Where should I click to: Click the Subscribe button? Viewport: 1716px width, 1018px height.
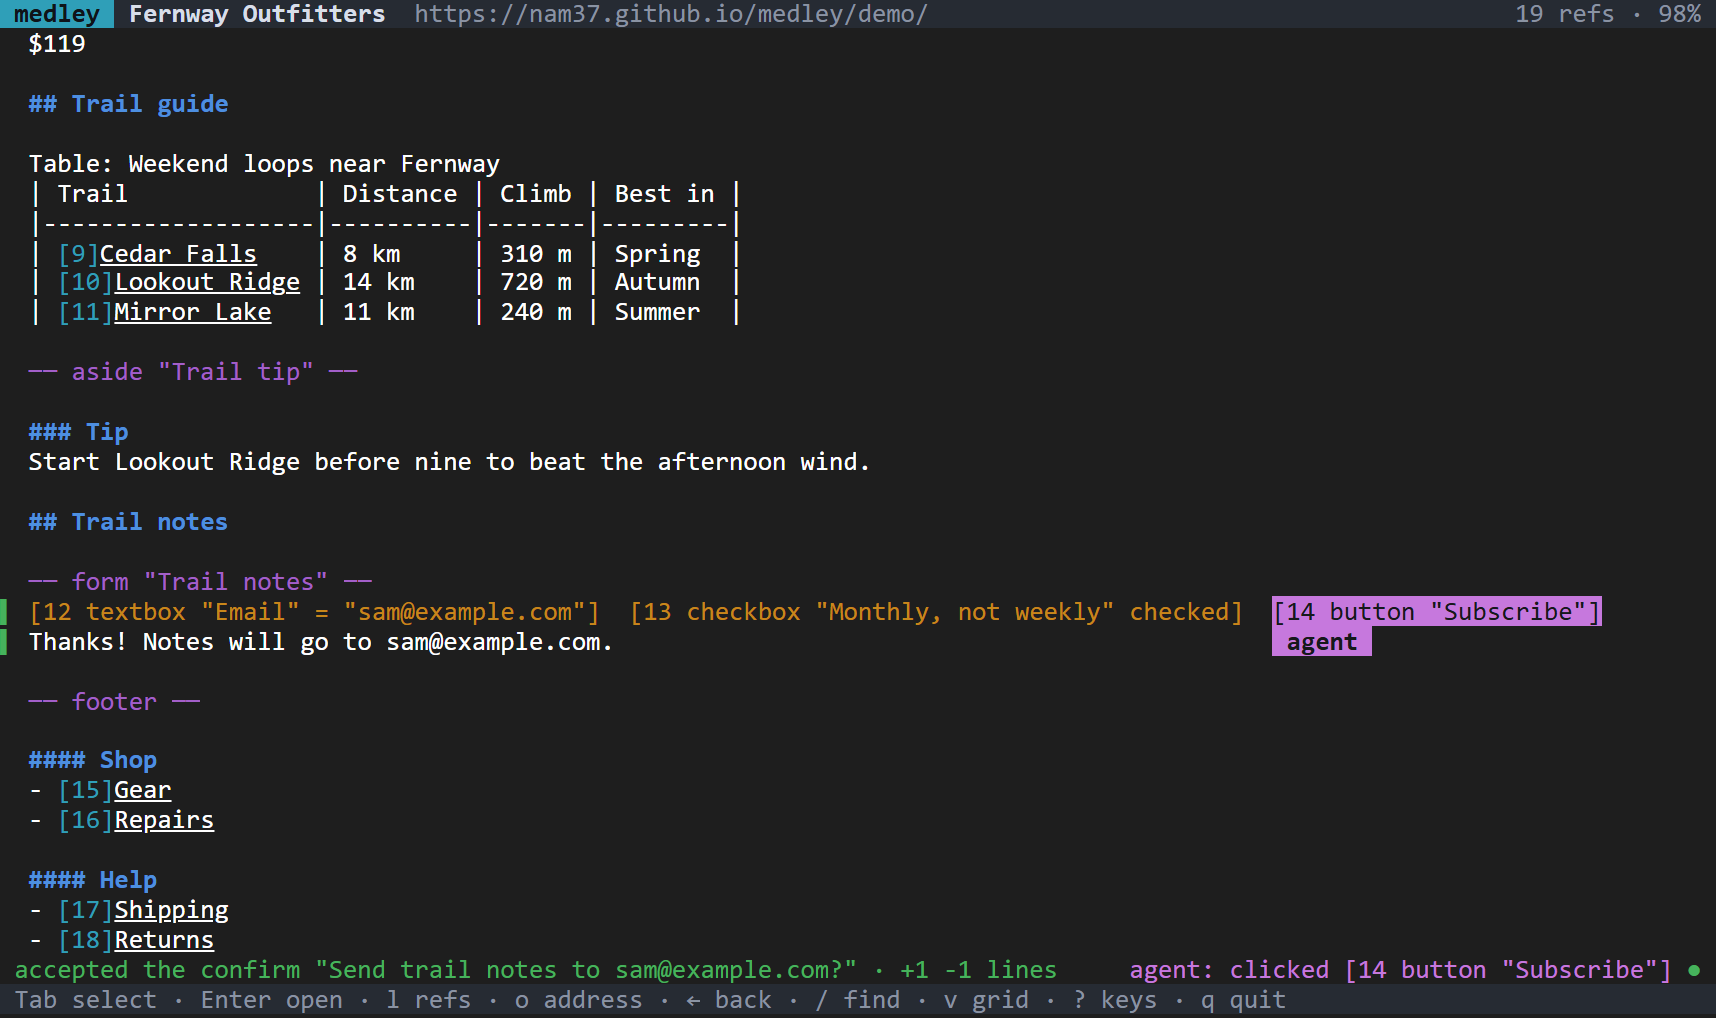tap(1437, 612)
